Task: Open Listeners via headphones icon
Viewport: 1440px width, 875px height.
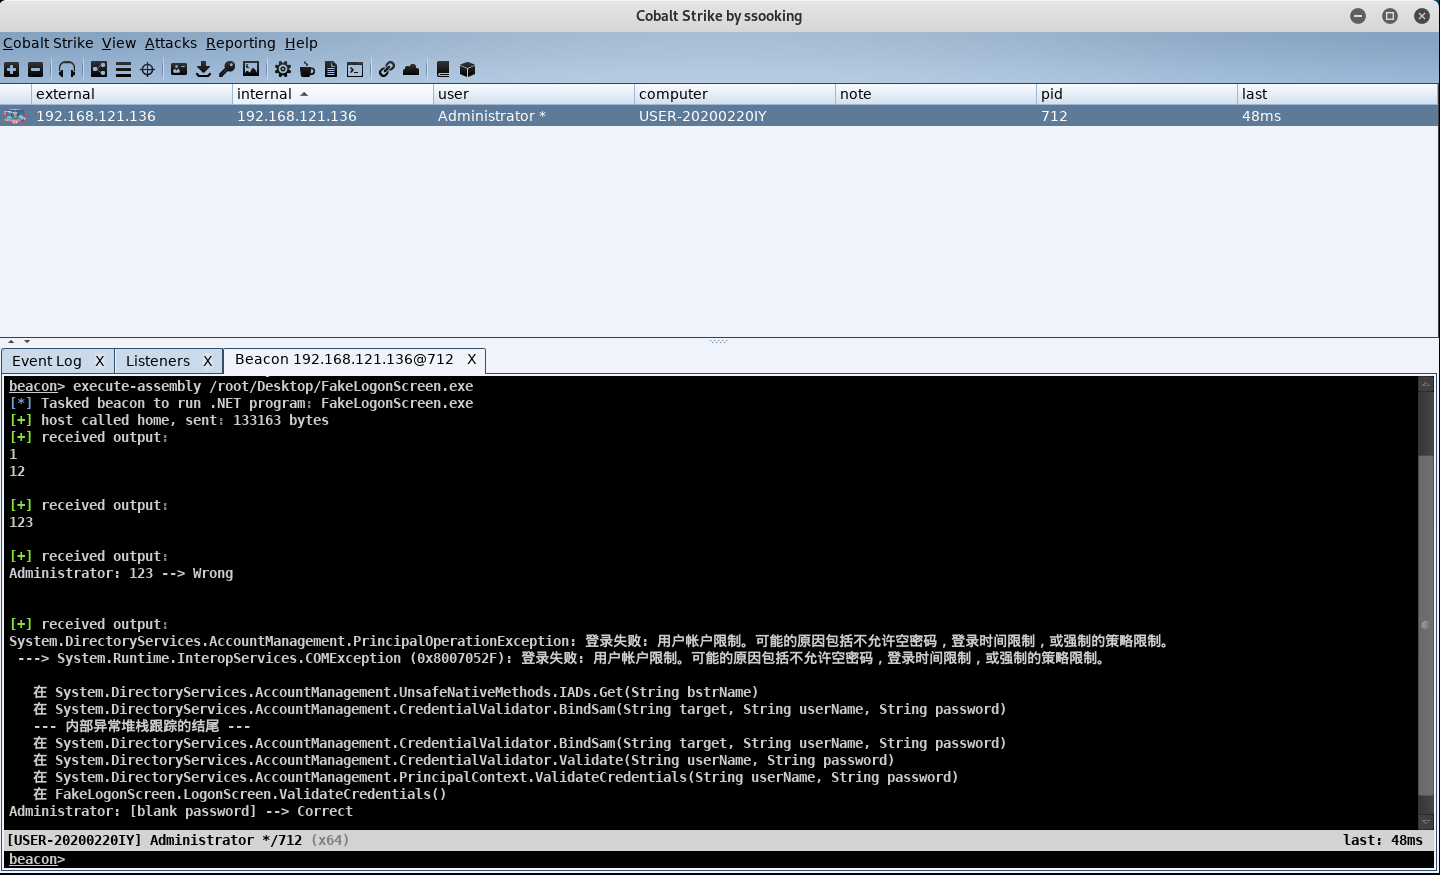Action: point(67,69)
